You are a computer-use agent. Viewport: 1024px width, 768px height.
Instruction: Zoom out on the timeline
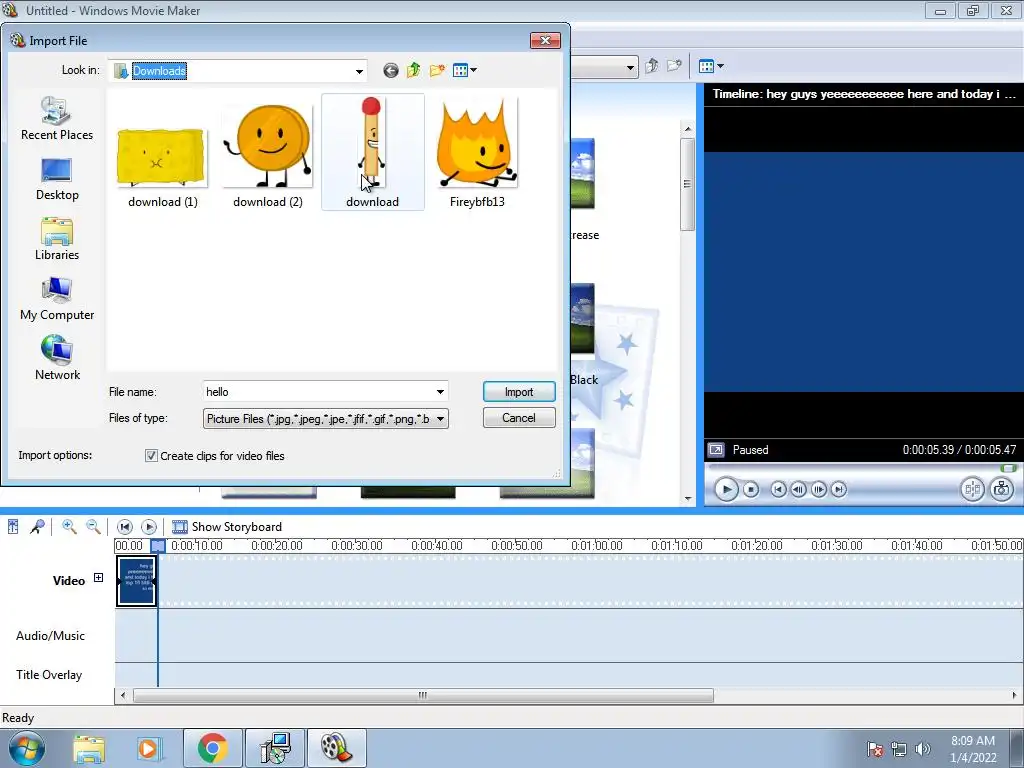tap(93, 526)
